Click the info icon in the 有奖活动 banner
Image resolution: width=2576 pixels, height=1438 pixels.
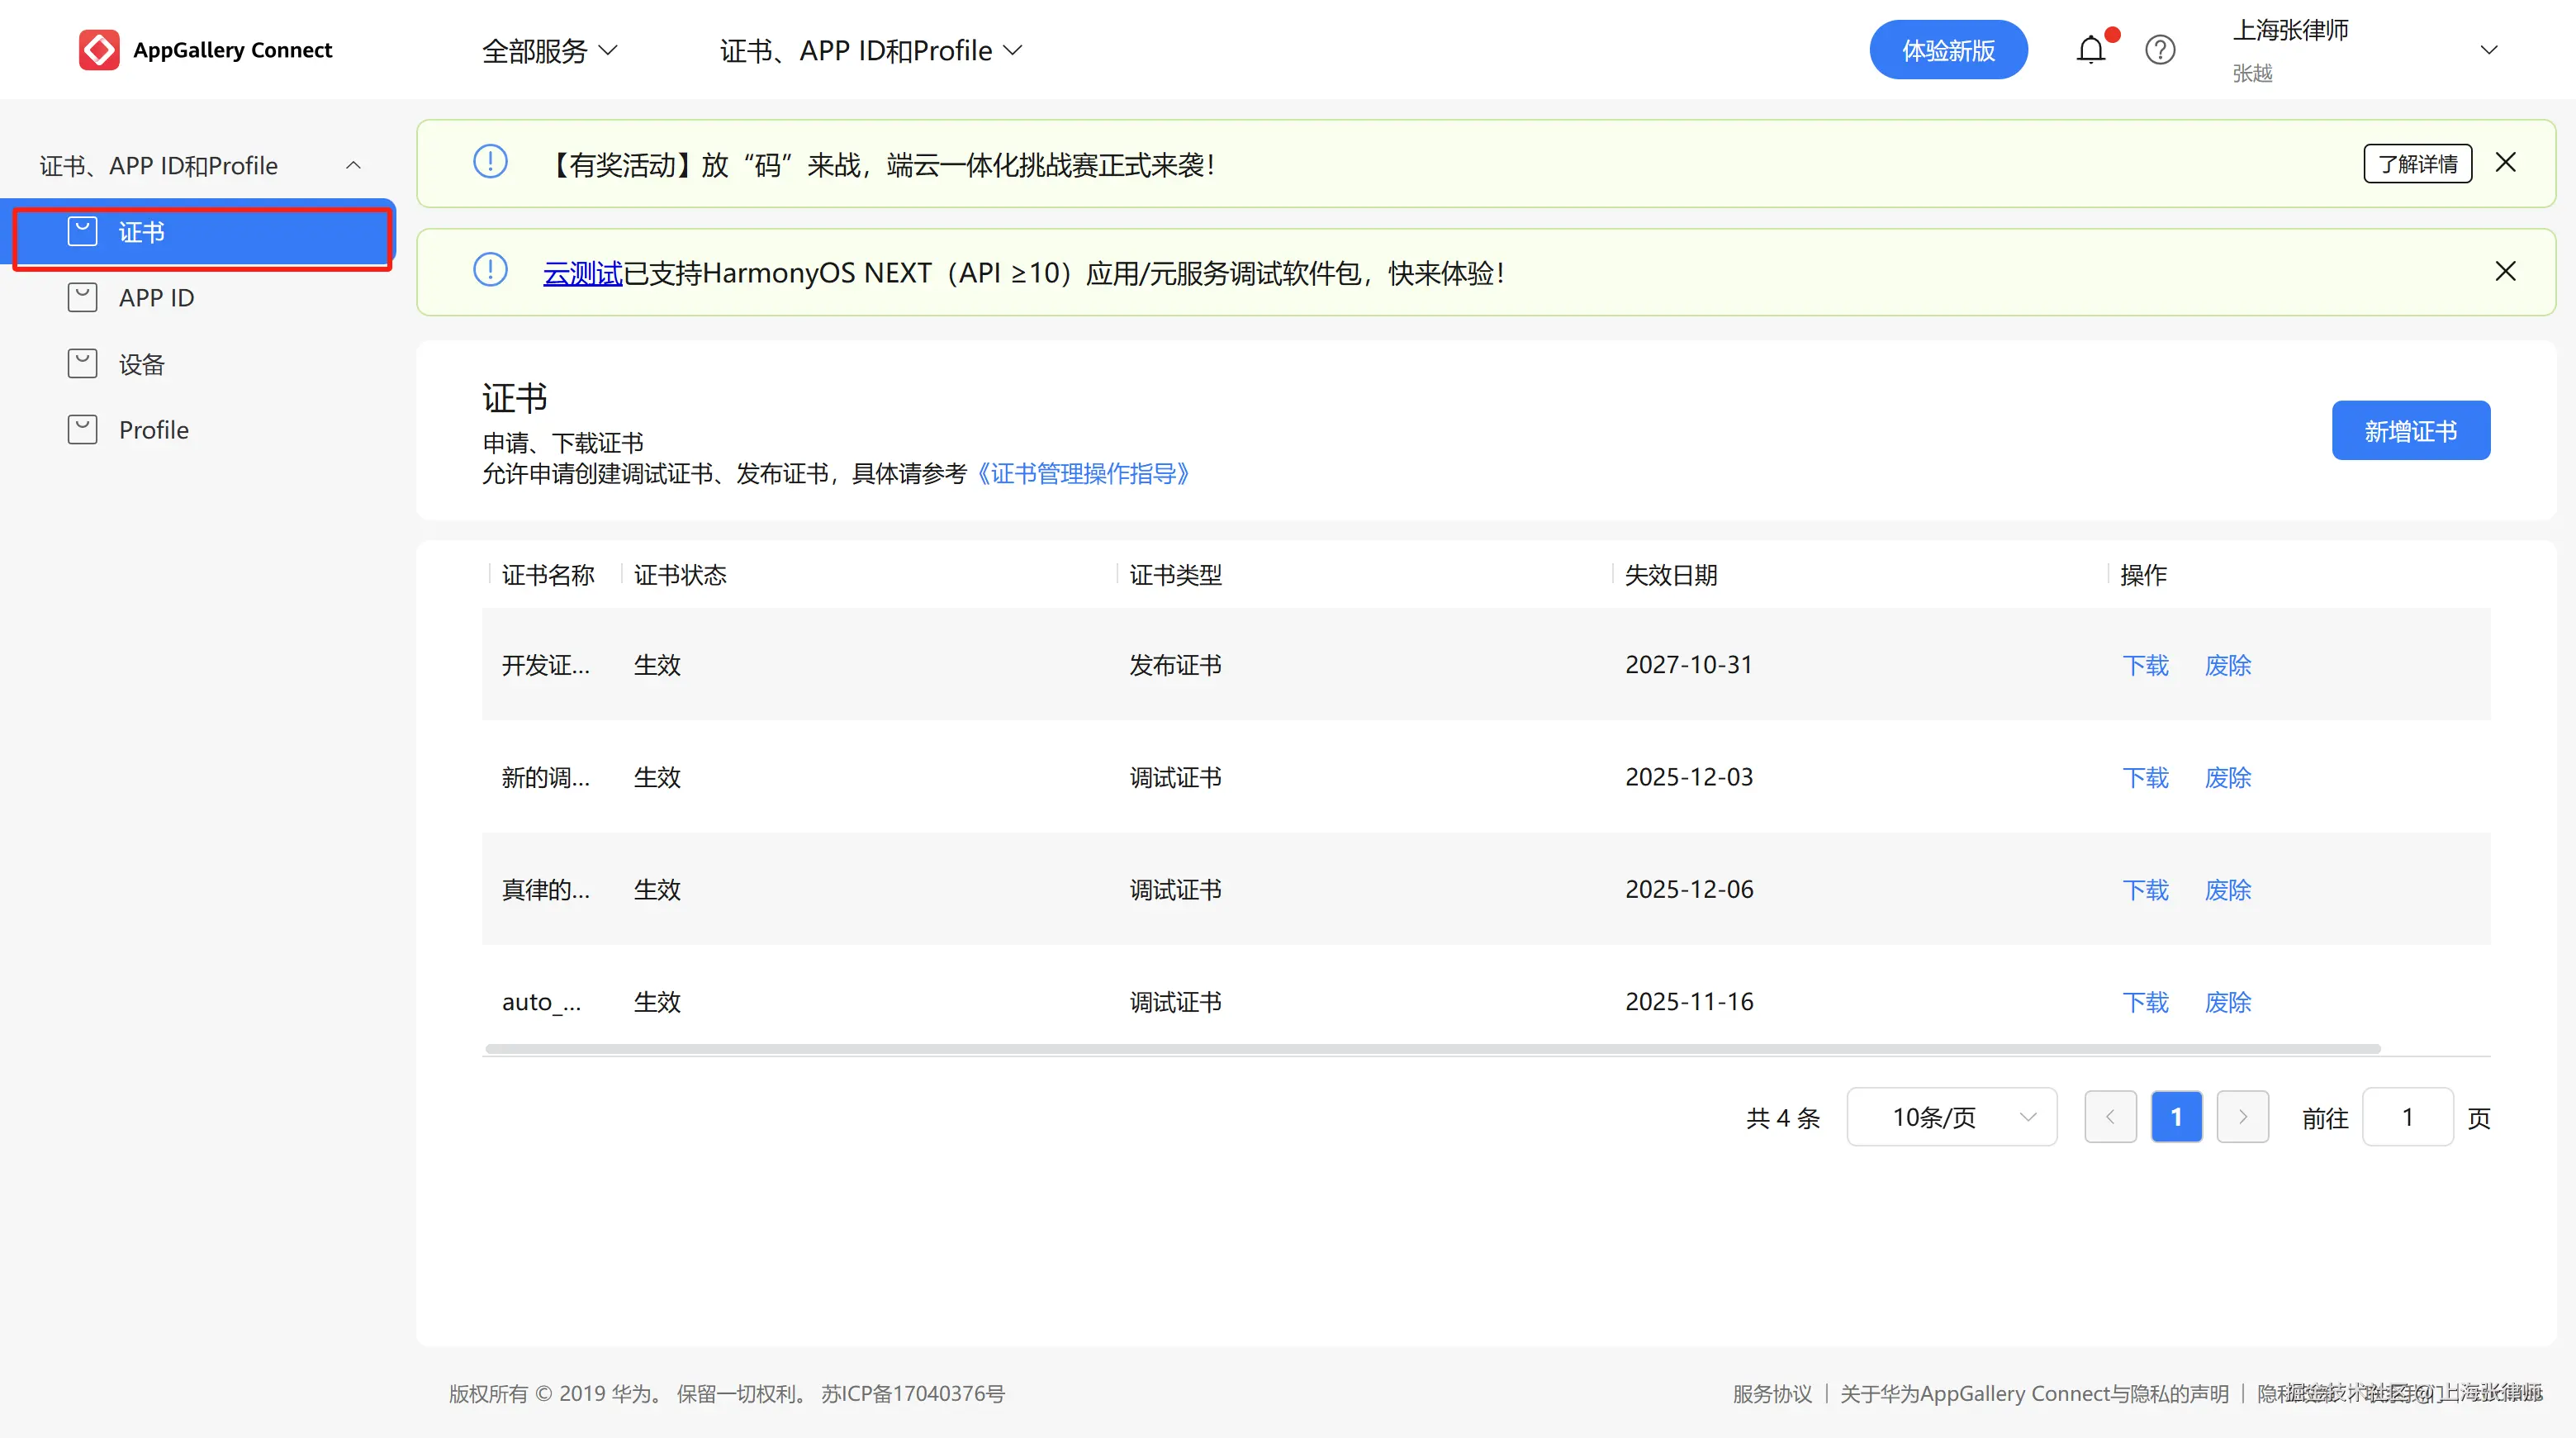click(x=490, y=162)
